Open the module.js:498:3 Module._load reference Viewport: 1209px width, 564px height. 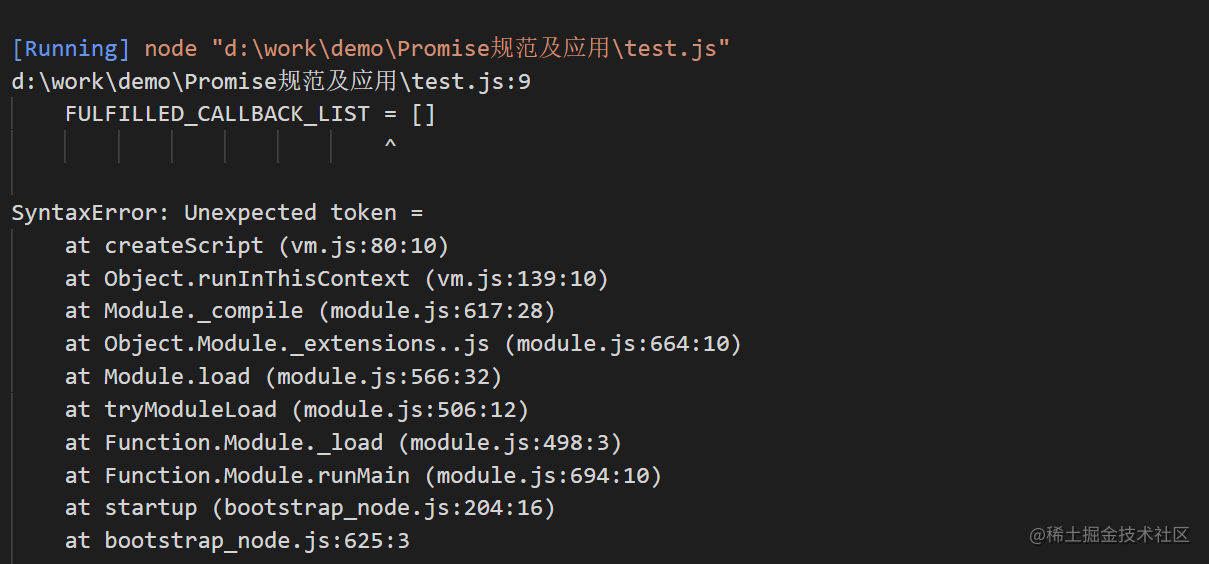tap(510, 443)
